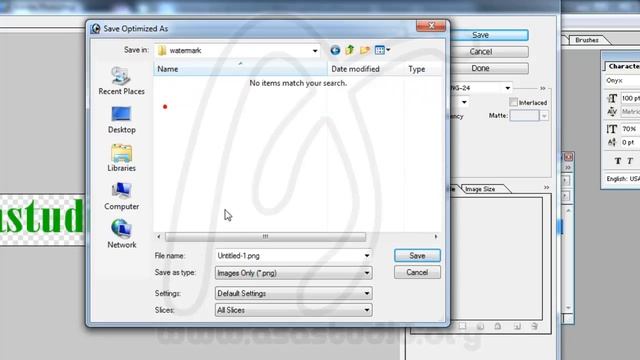Close the Save Optimized As dialog
The height and width of the screenshot is (360, 640).
tap(431, 26)
